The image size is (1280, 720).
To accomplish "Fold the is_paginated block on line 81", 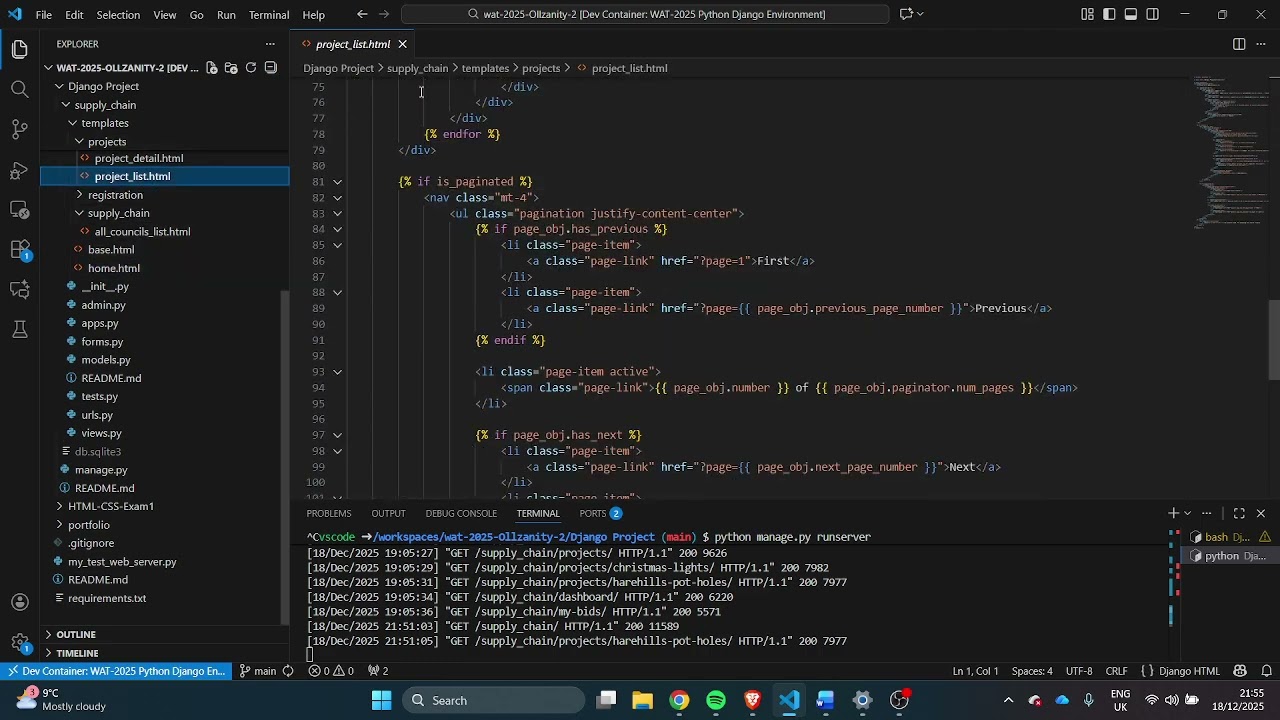I will point(338,182).
